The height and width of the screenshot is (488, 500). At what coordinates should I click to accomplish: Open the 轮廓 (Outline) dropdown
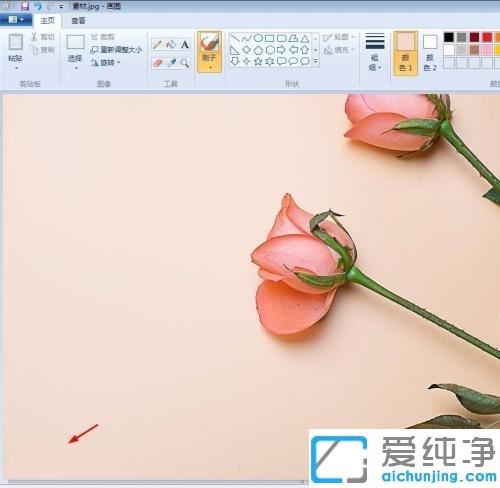[339, 37]
